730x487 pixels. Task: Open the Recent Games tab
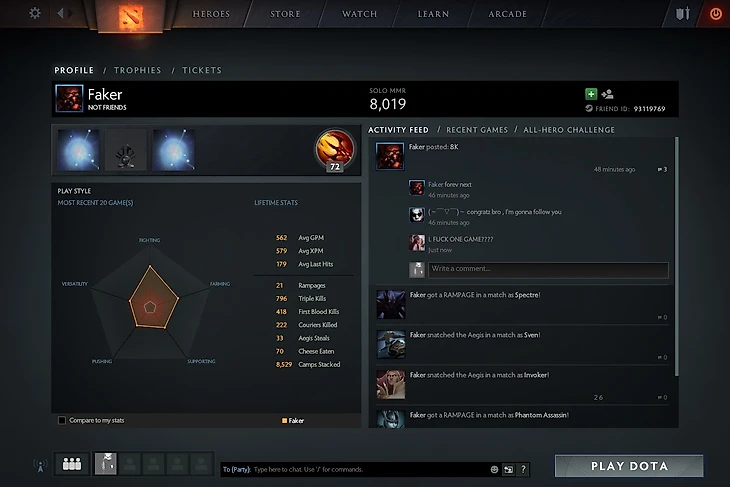point(477,130)
